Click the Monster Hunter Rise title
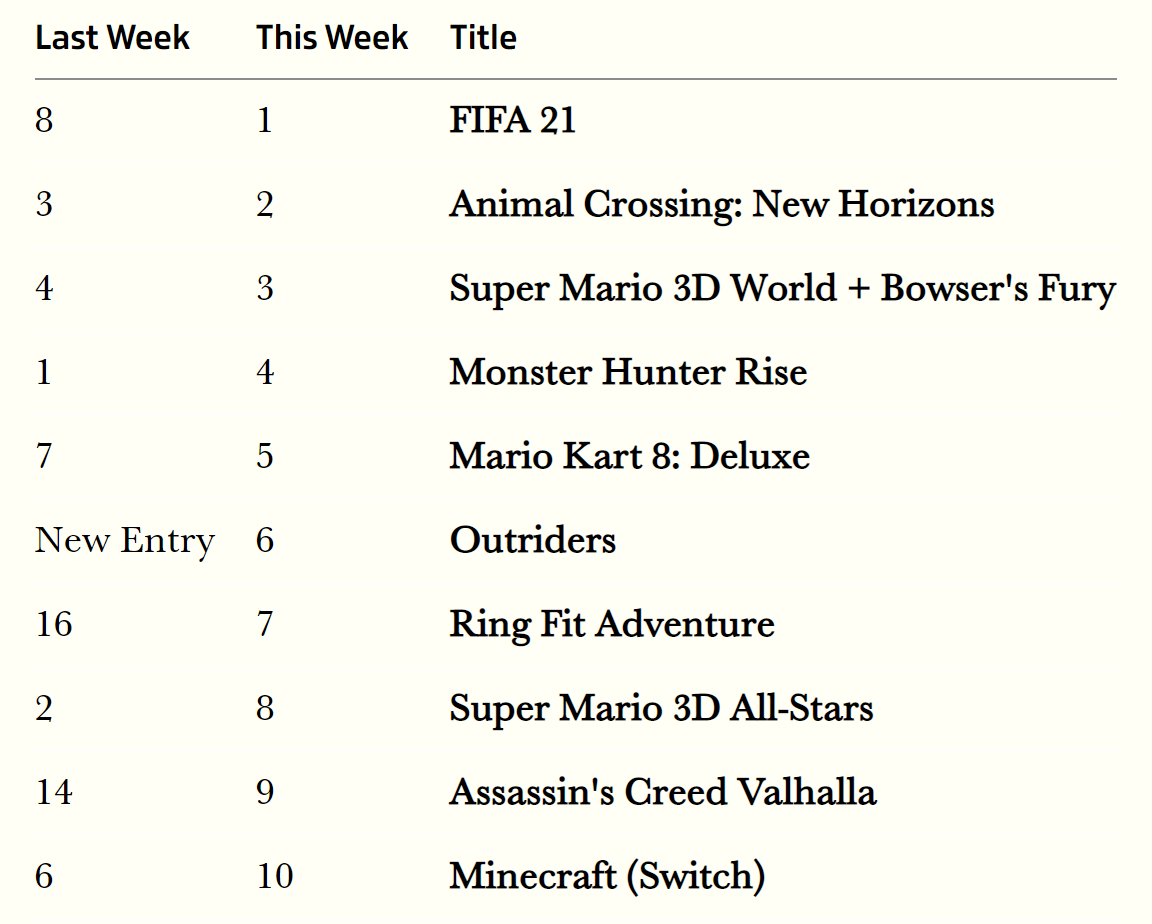The height and width of the screenshot is (924, 1152). (x=628, y=372)
